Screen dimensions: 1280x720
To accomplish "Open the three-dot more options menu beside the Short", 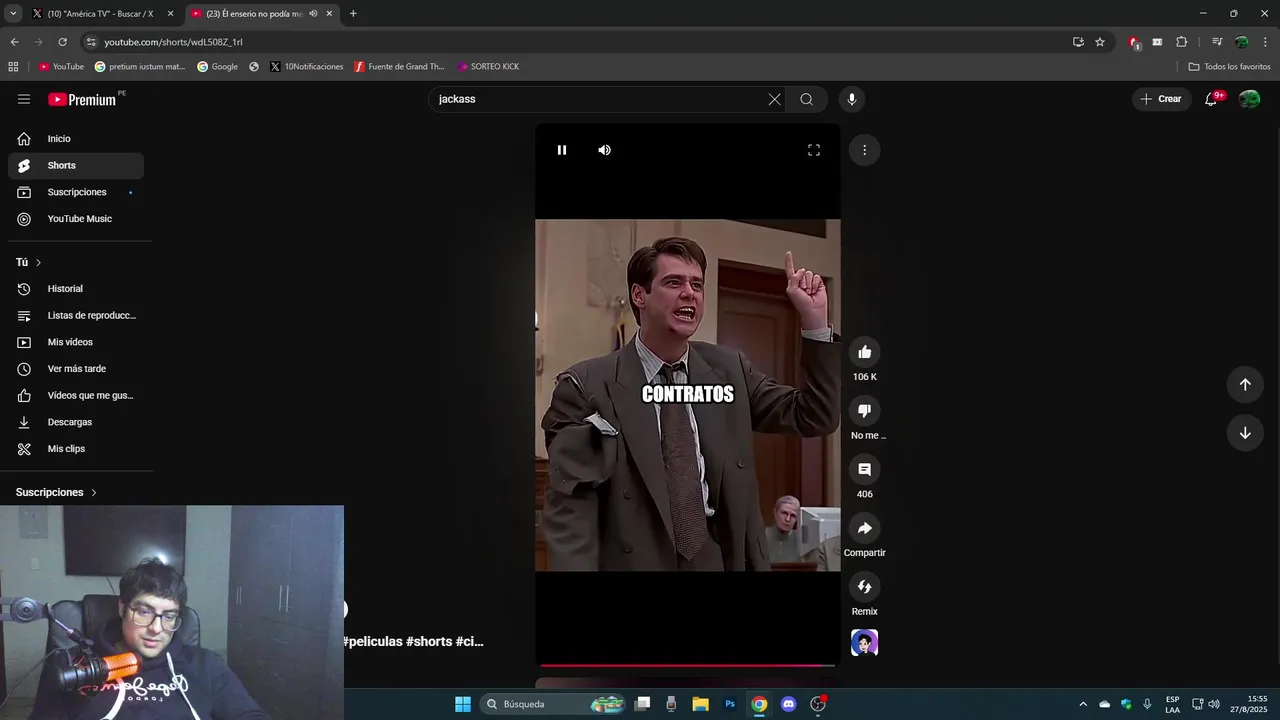I will (864, 150).
